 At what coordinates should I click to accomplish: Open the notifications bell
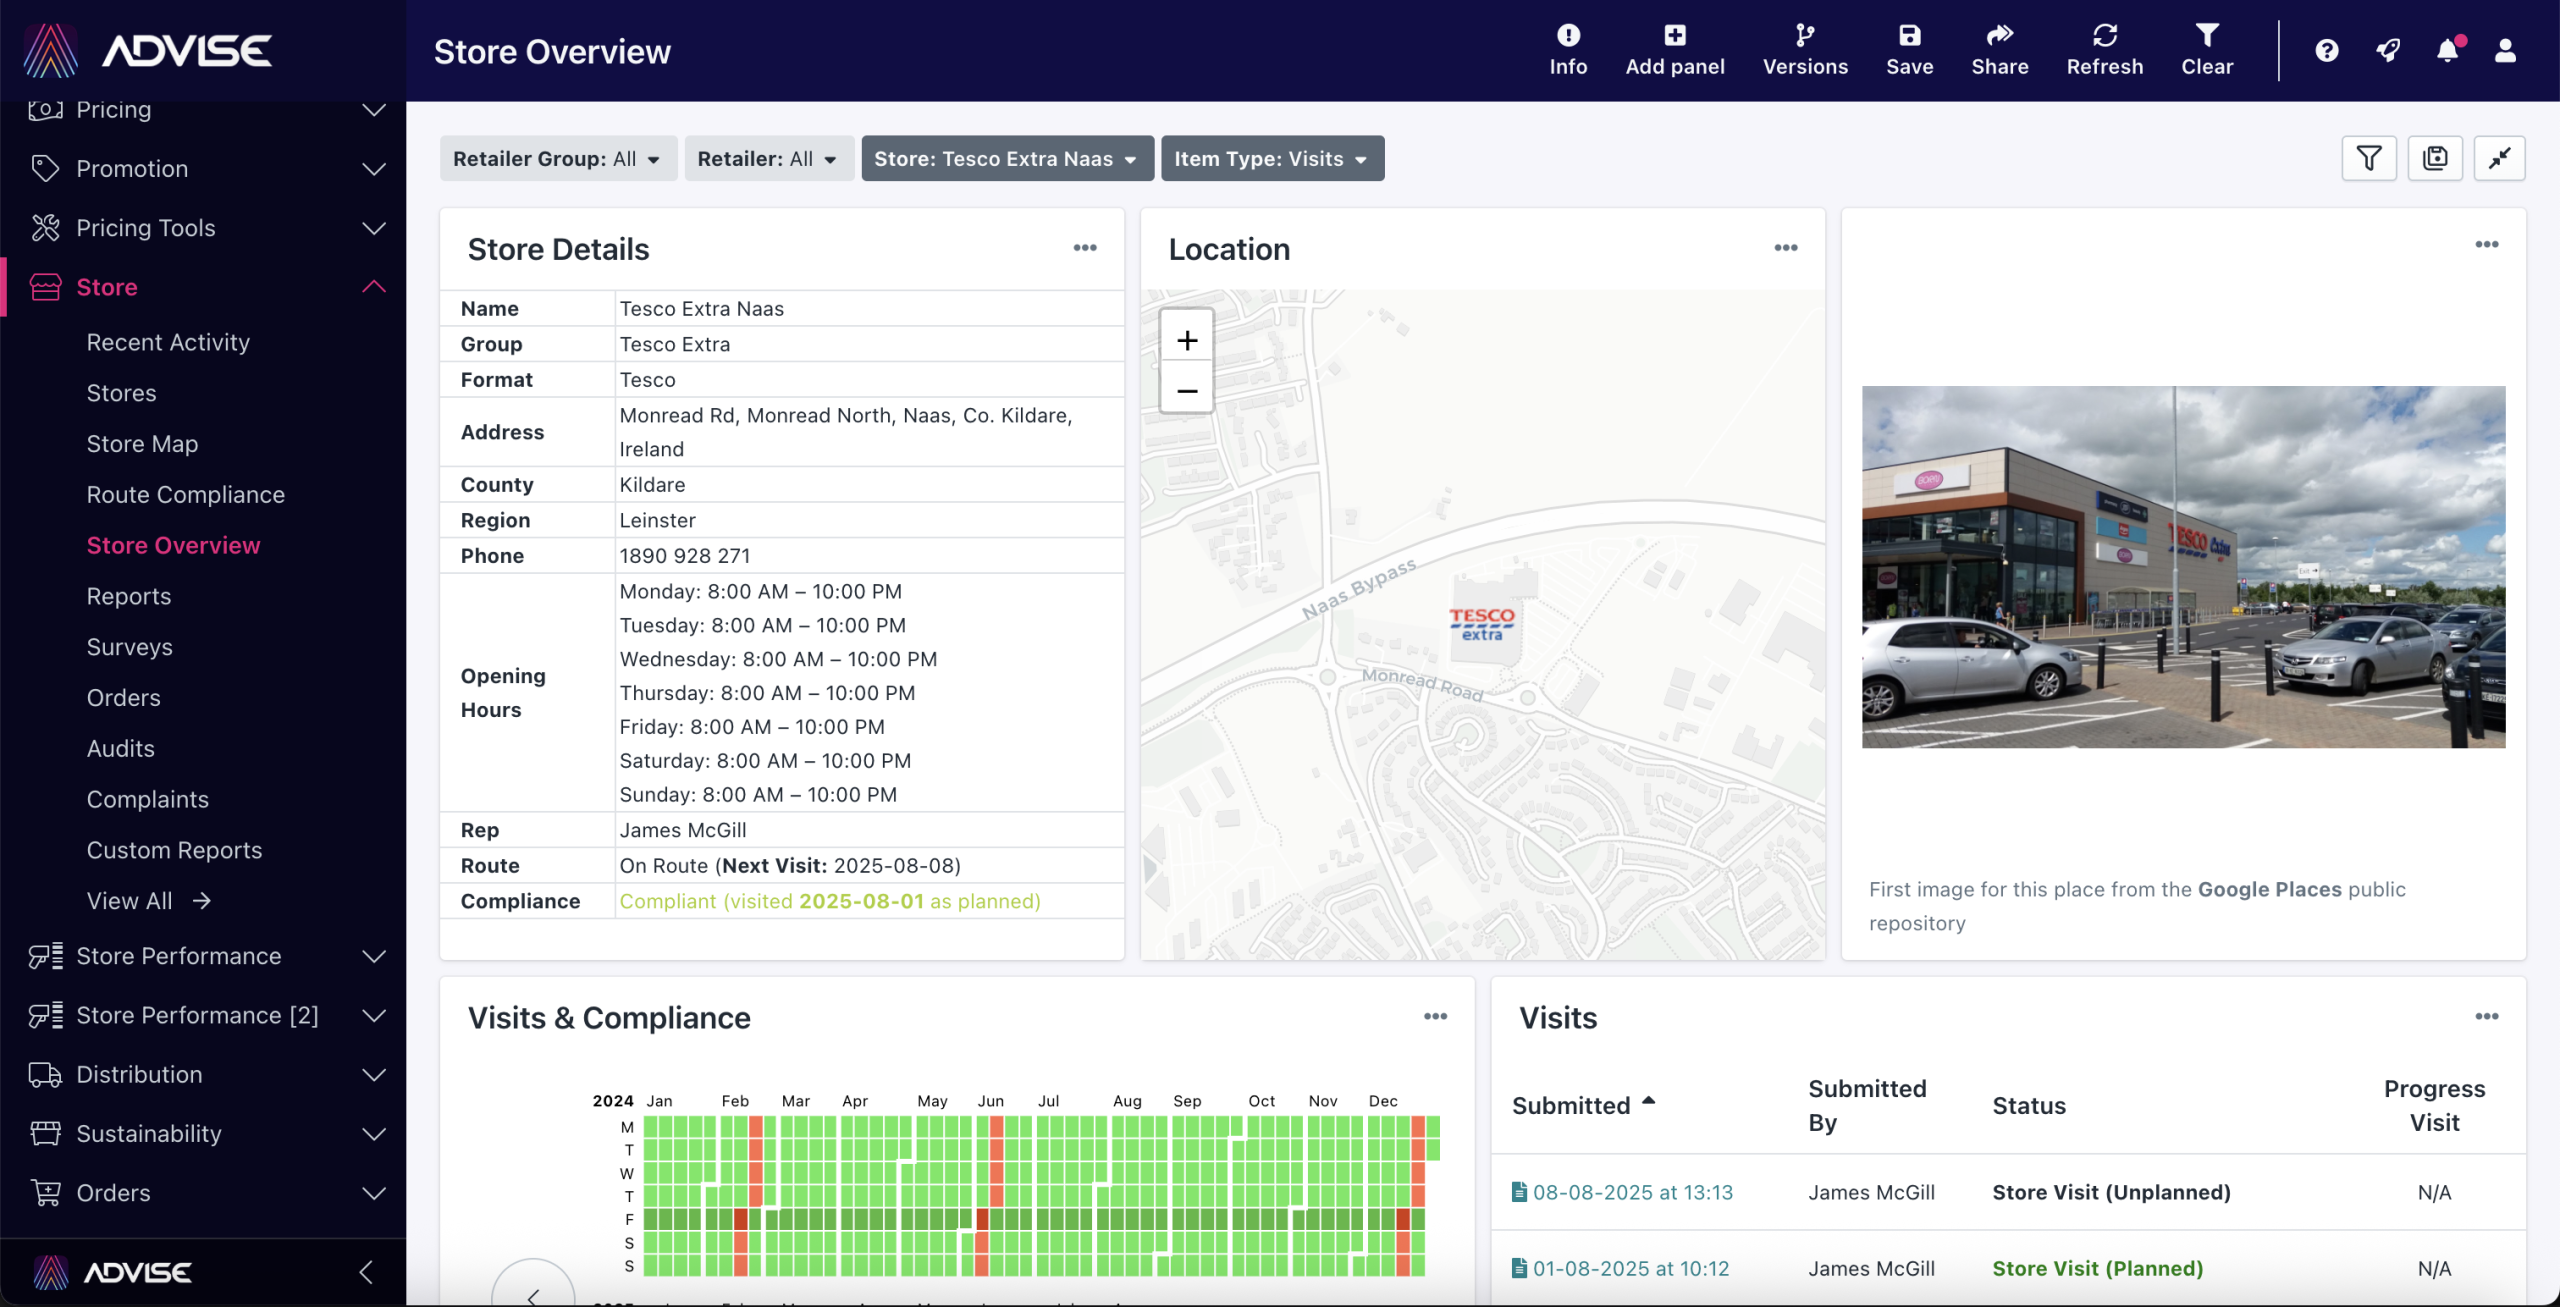pyautogui.click(x=2446, y=51)
